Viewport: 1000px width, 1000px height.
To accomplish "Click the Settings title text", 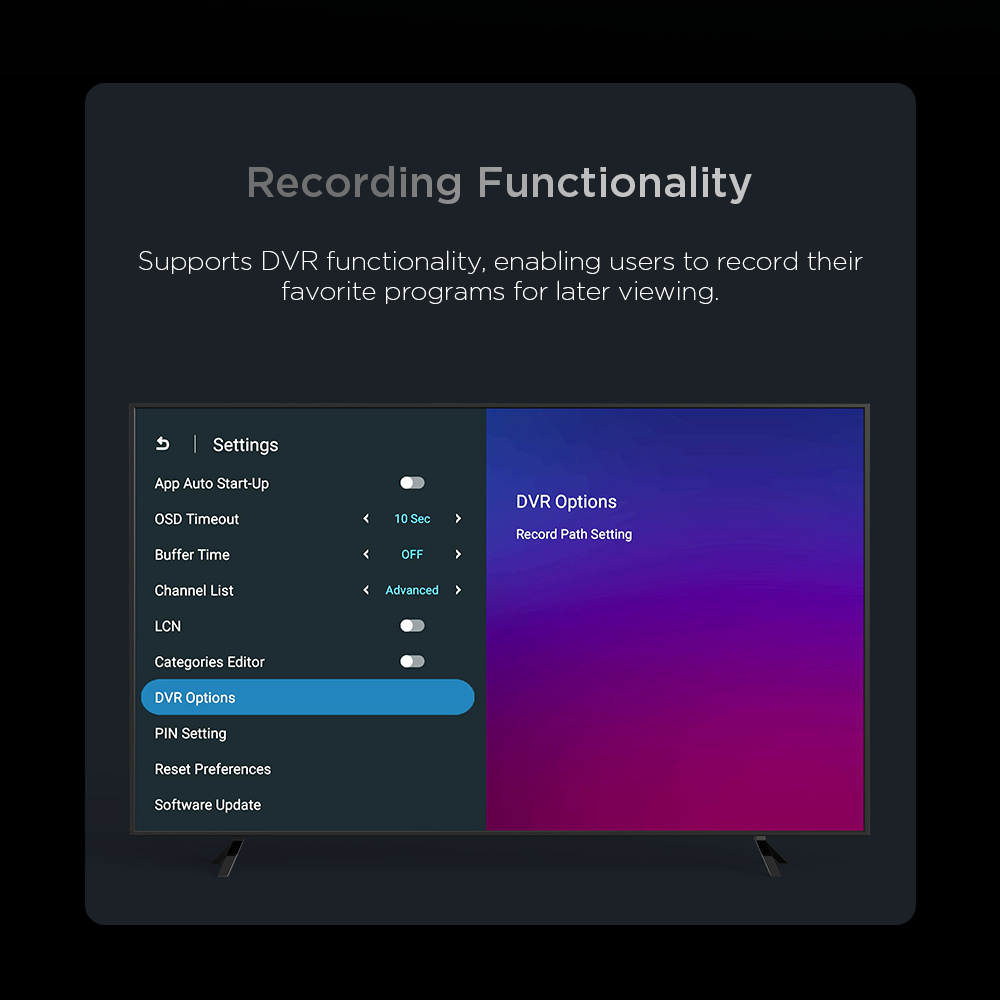I will coord(246,445).
